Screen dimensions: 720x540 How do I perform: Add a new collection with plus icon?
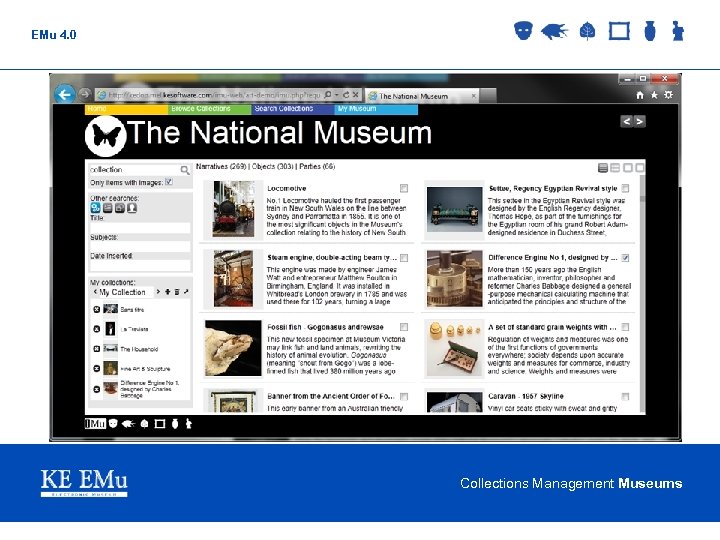coord(168,292)
